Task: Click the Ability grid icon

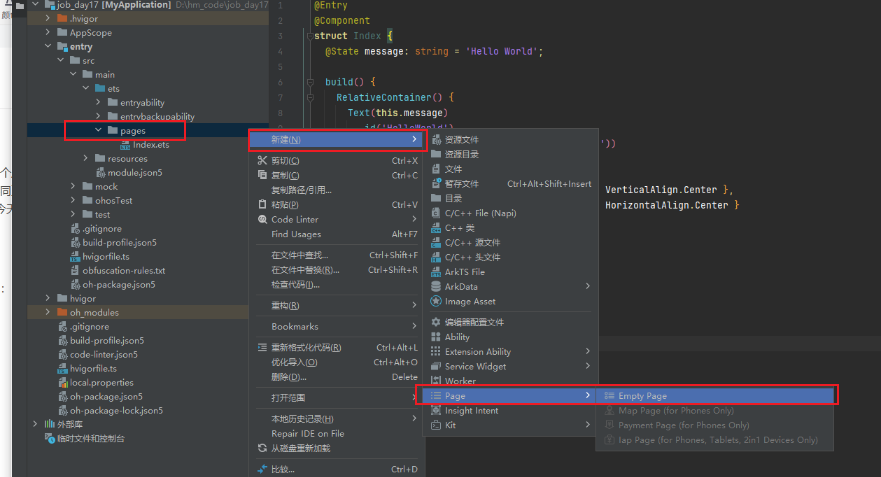Action: click(435, 337)
